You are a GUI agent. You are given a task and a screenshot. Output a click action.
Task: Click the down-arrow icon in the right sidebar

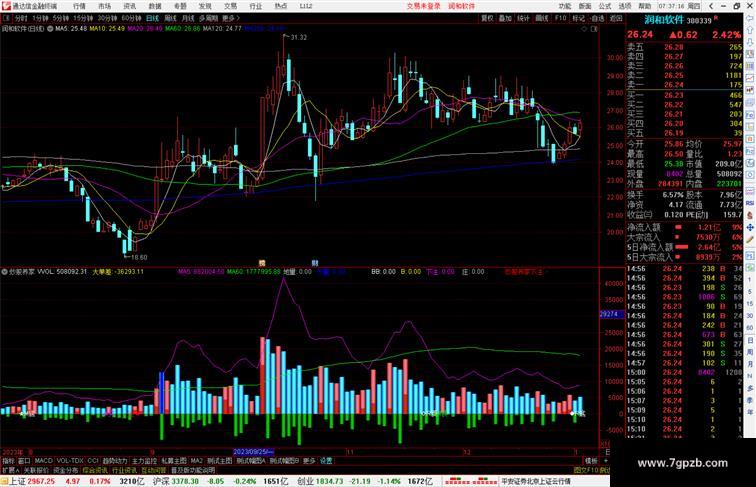pyautogui.click(x=750, y=42)
